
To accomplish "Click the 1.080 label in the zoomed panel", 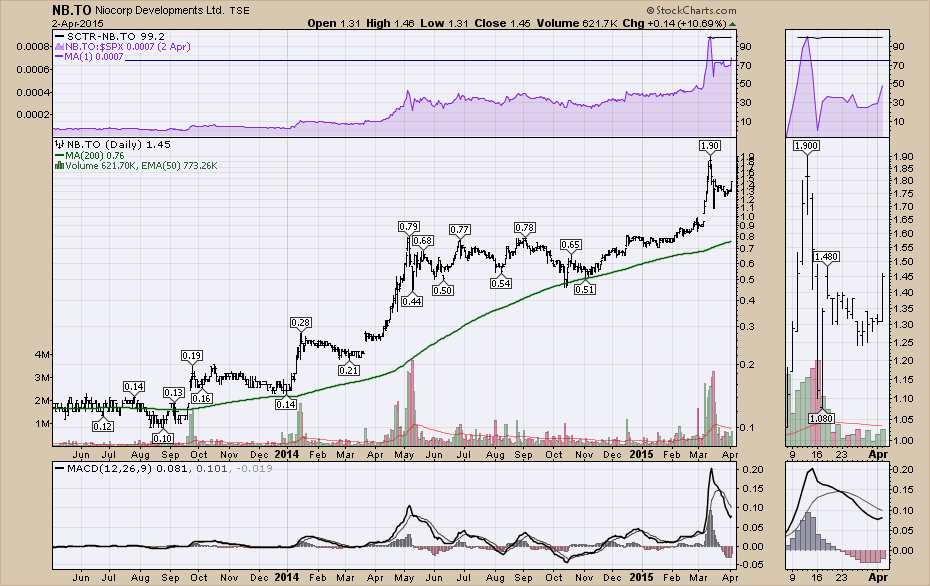I will [x=821, y=418].
